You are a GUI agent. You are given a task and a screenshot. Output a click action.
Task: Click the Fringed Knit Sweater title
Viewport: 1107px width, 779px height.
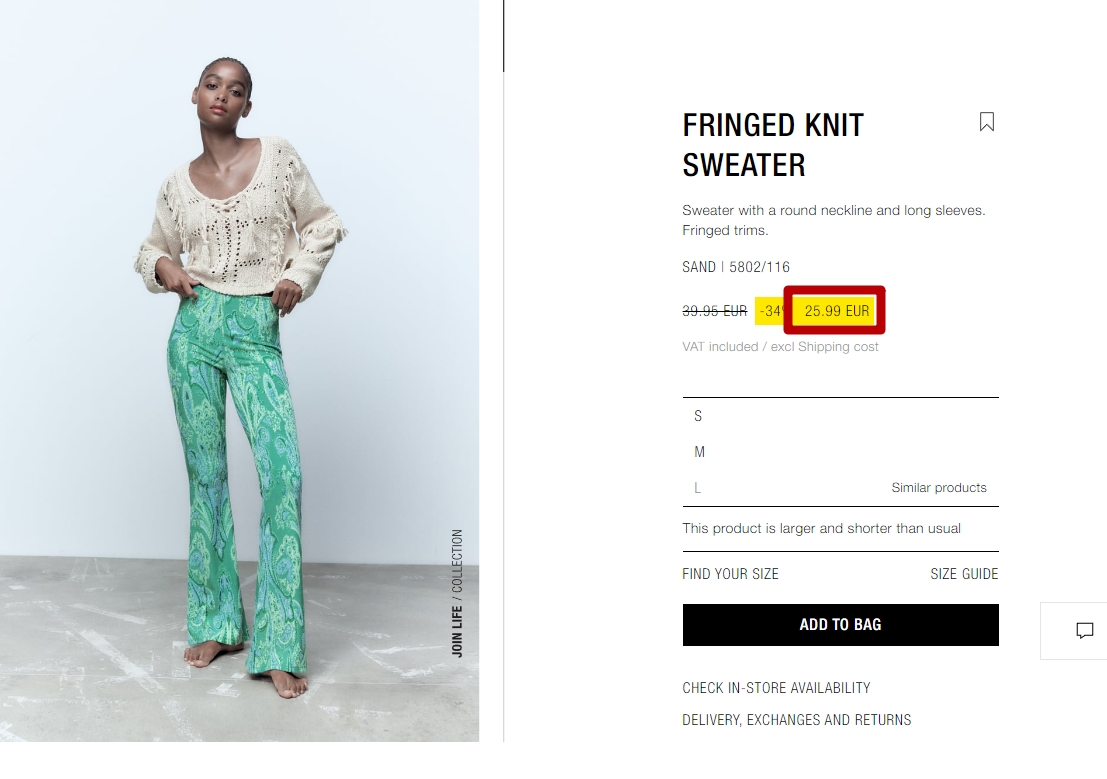click(x=773, y=145)
